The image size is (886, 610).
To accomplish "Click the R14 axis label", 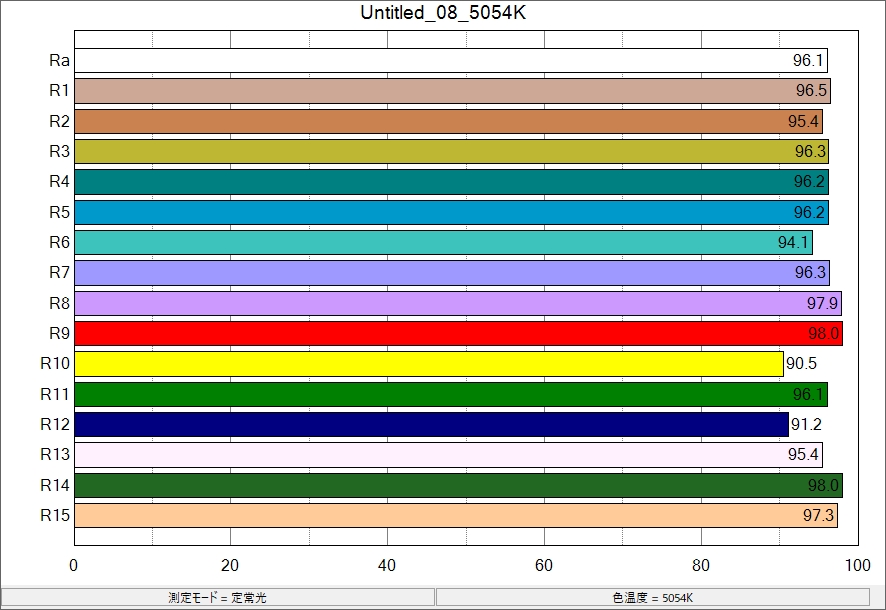I will coord(55,485).
